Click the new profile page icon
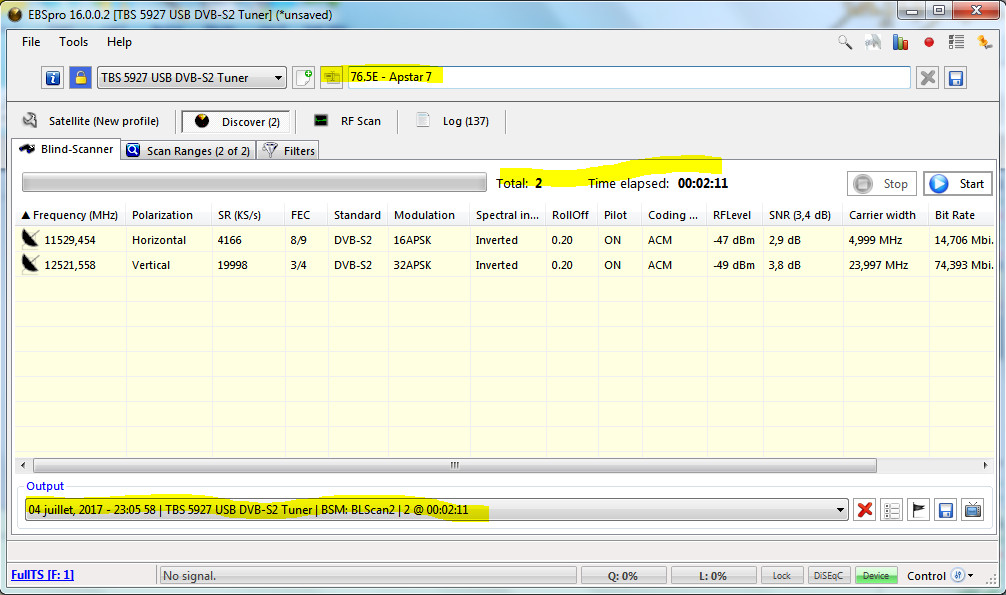Screen dimensions: 1006x595 [x=304, y=78]
